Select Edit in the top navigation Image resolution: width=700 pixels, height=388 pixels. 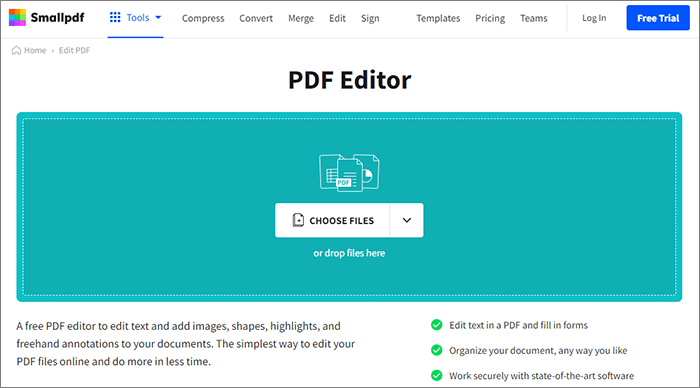pyautogui.click(x=338, y=18)
